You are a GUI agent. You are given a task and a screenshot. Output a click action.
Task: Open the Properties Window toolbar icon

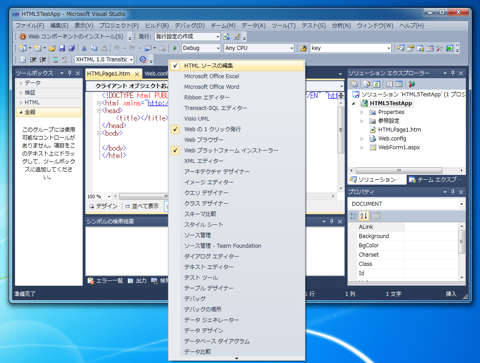point(410,48)
